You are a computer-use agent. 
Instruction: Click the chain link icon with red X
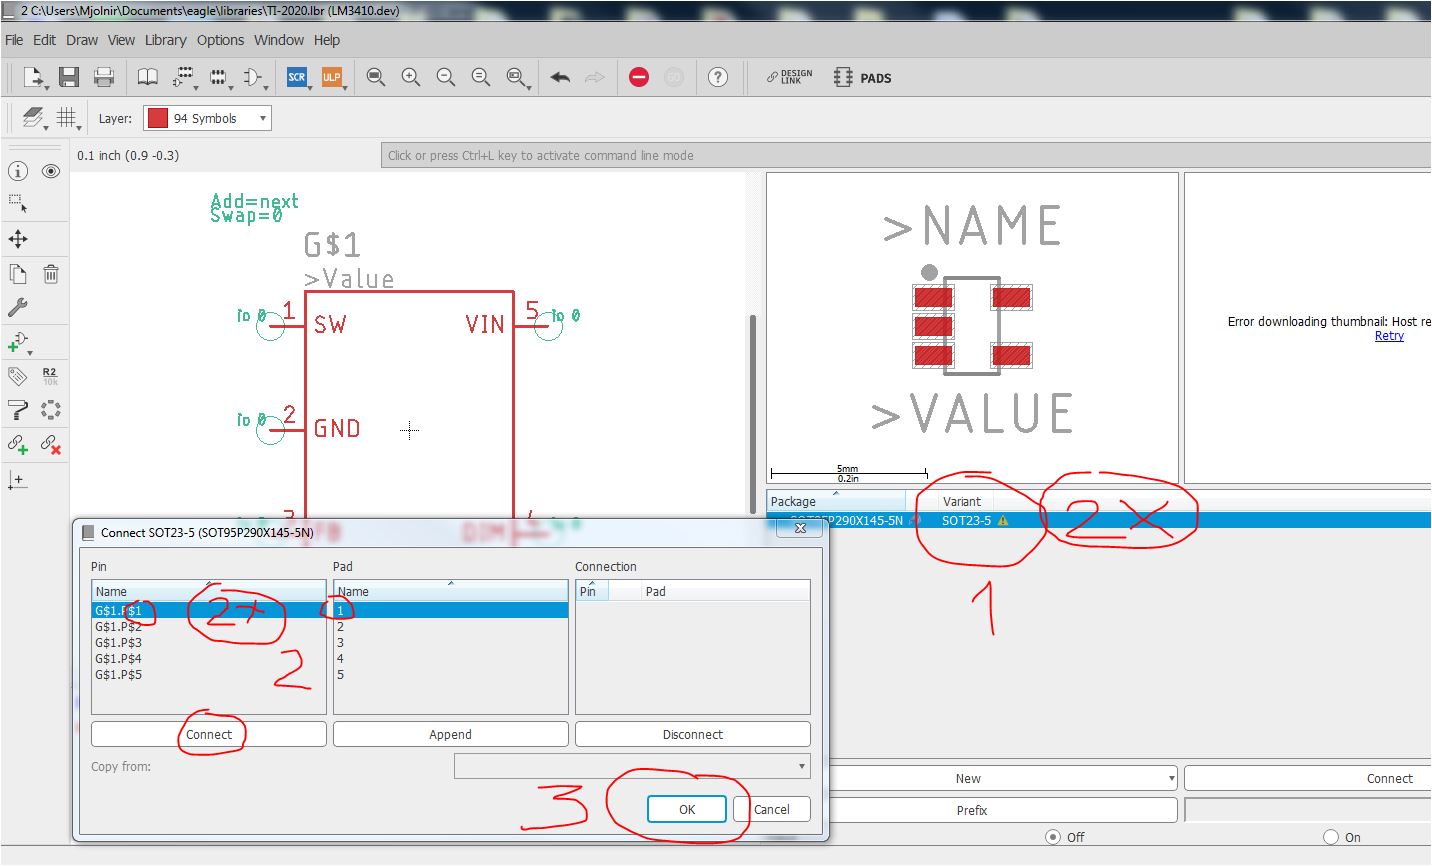[51, 444]
